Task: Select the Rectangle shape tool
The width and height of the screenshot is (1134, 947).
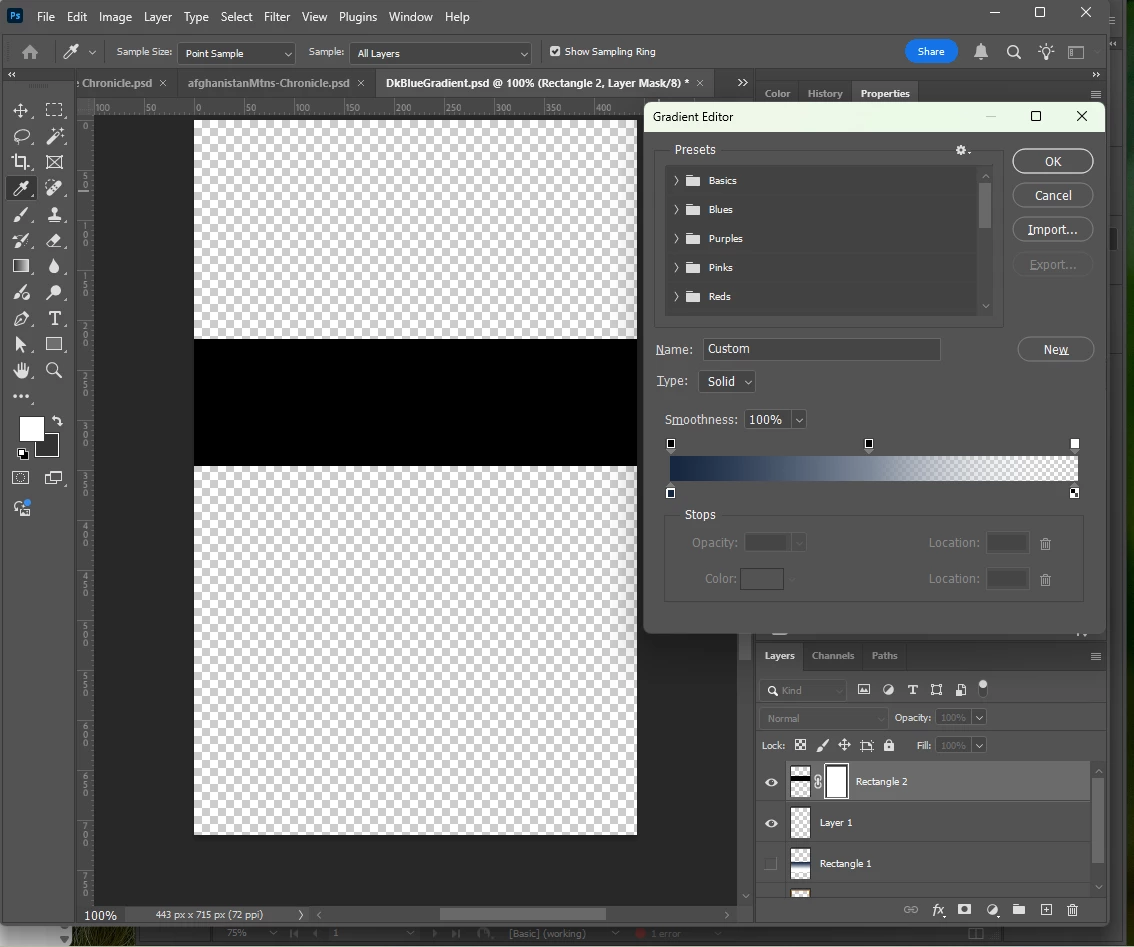Action: (x=54, y=344)
